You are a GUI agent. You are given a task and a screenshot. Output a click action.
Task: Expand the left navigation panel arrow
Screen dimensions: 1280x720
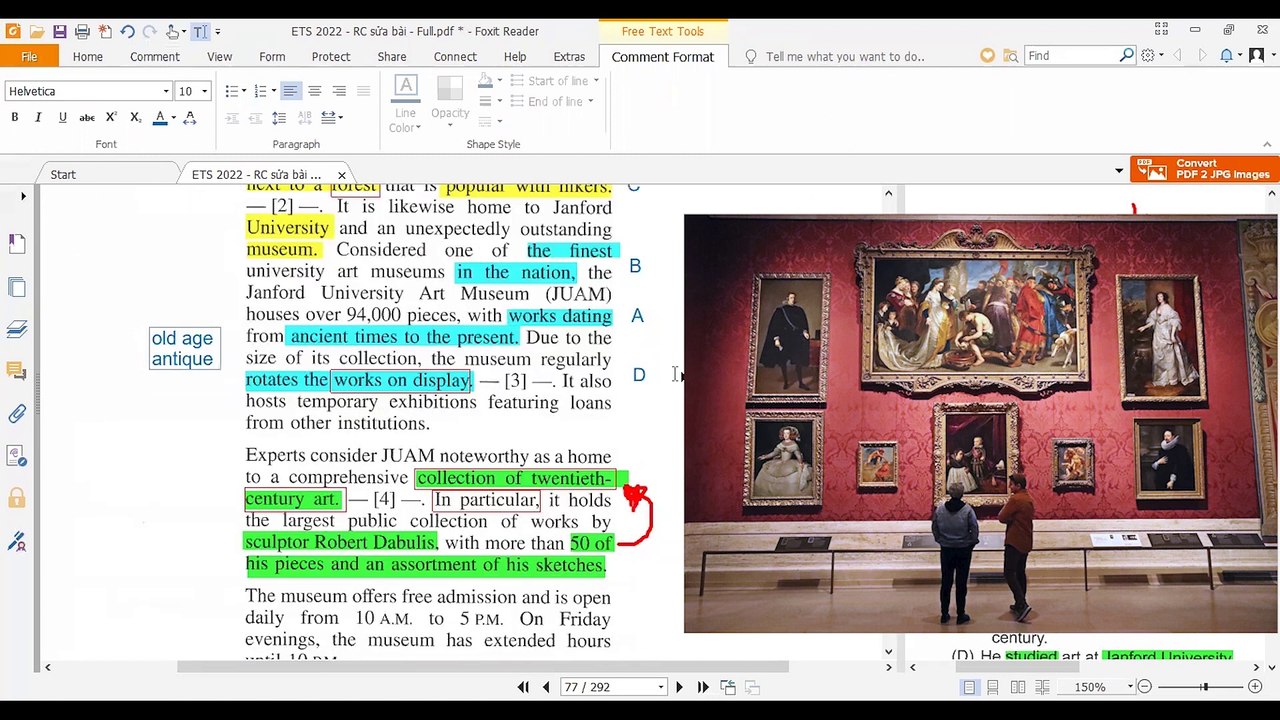(x=23, y=196)
